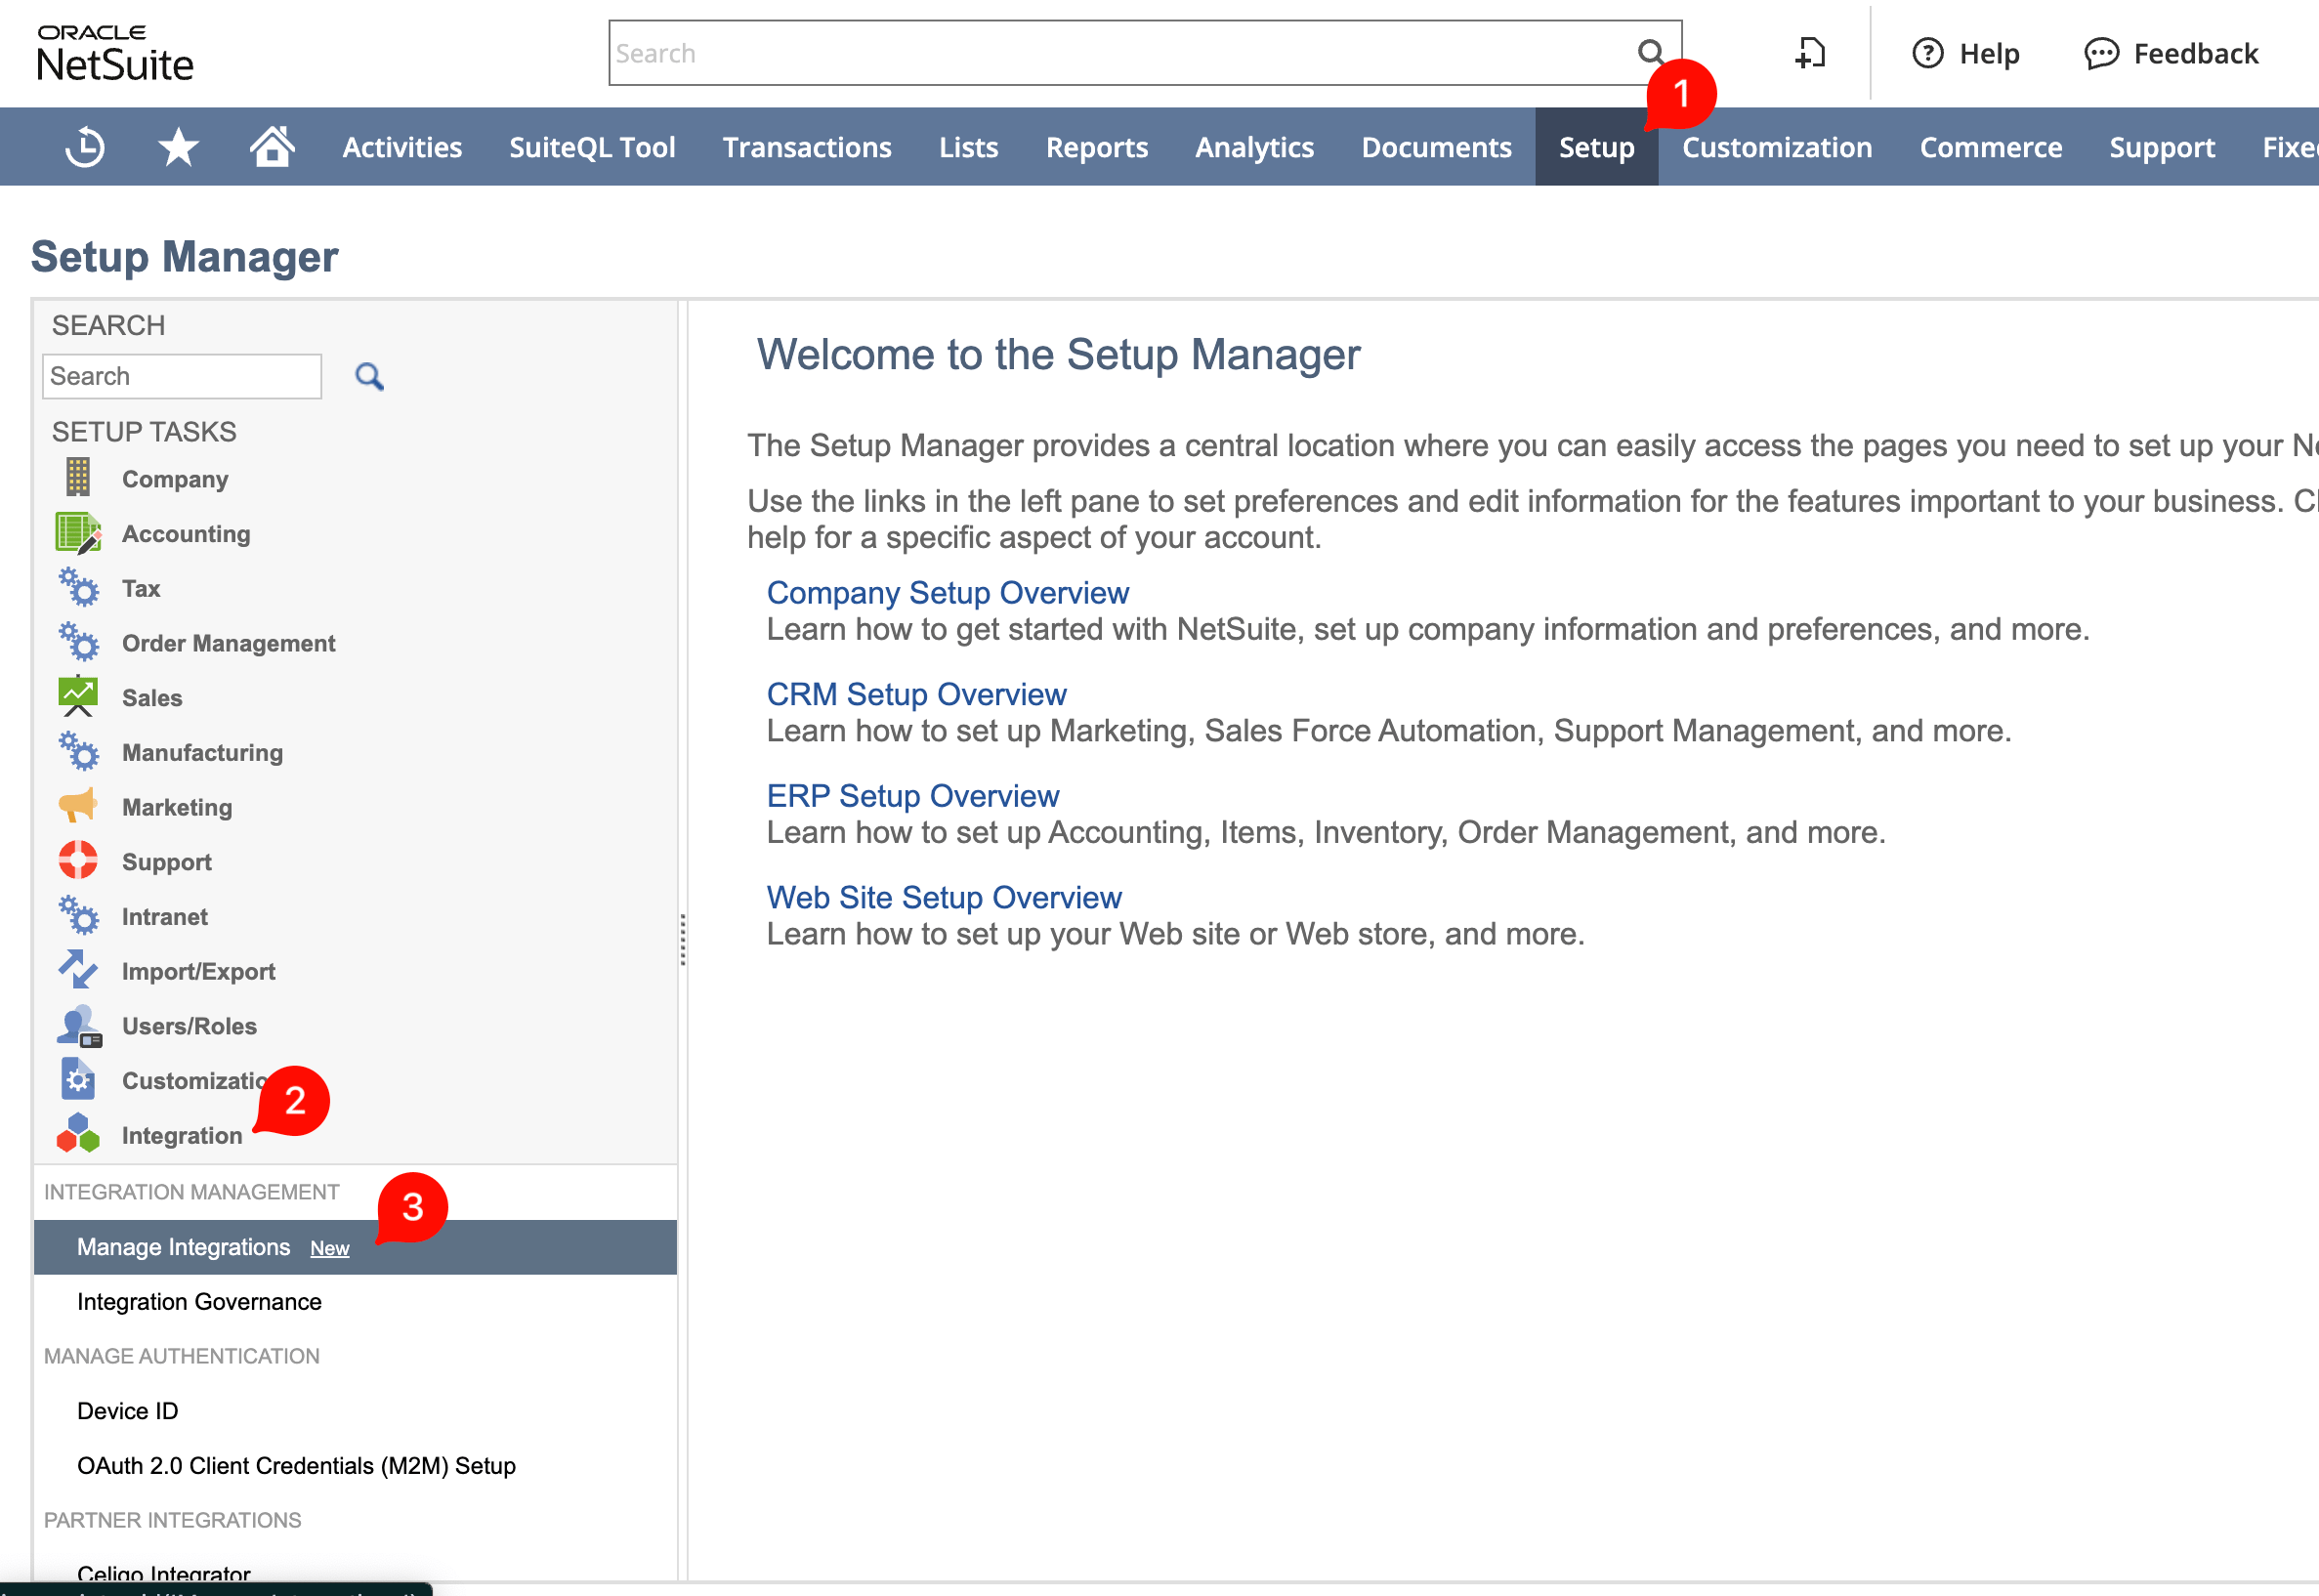Open the Integration Governance link
This screenshot has height=1596, width=2319.
199,1302
